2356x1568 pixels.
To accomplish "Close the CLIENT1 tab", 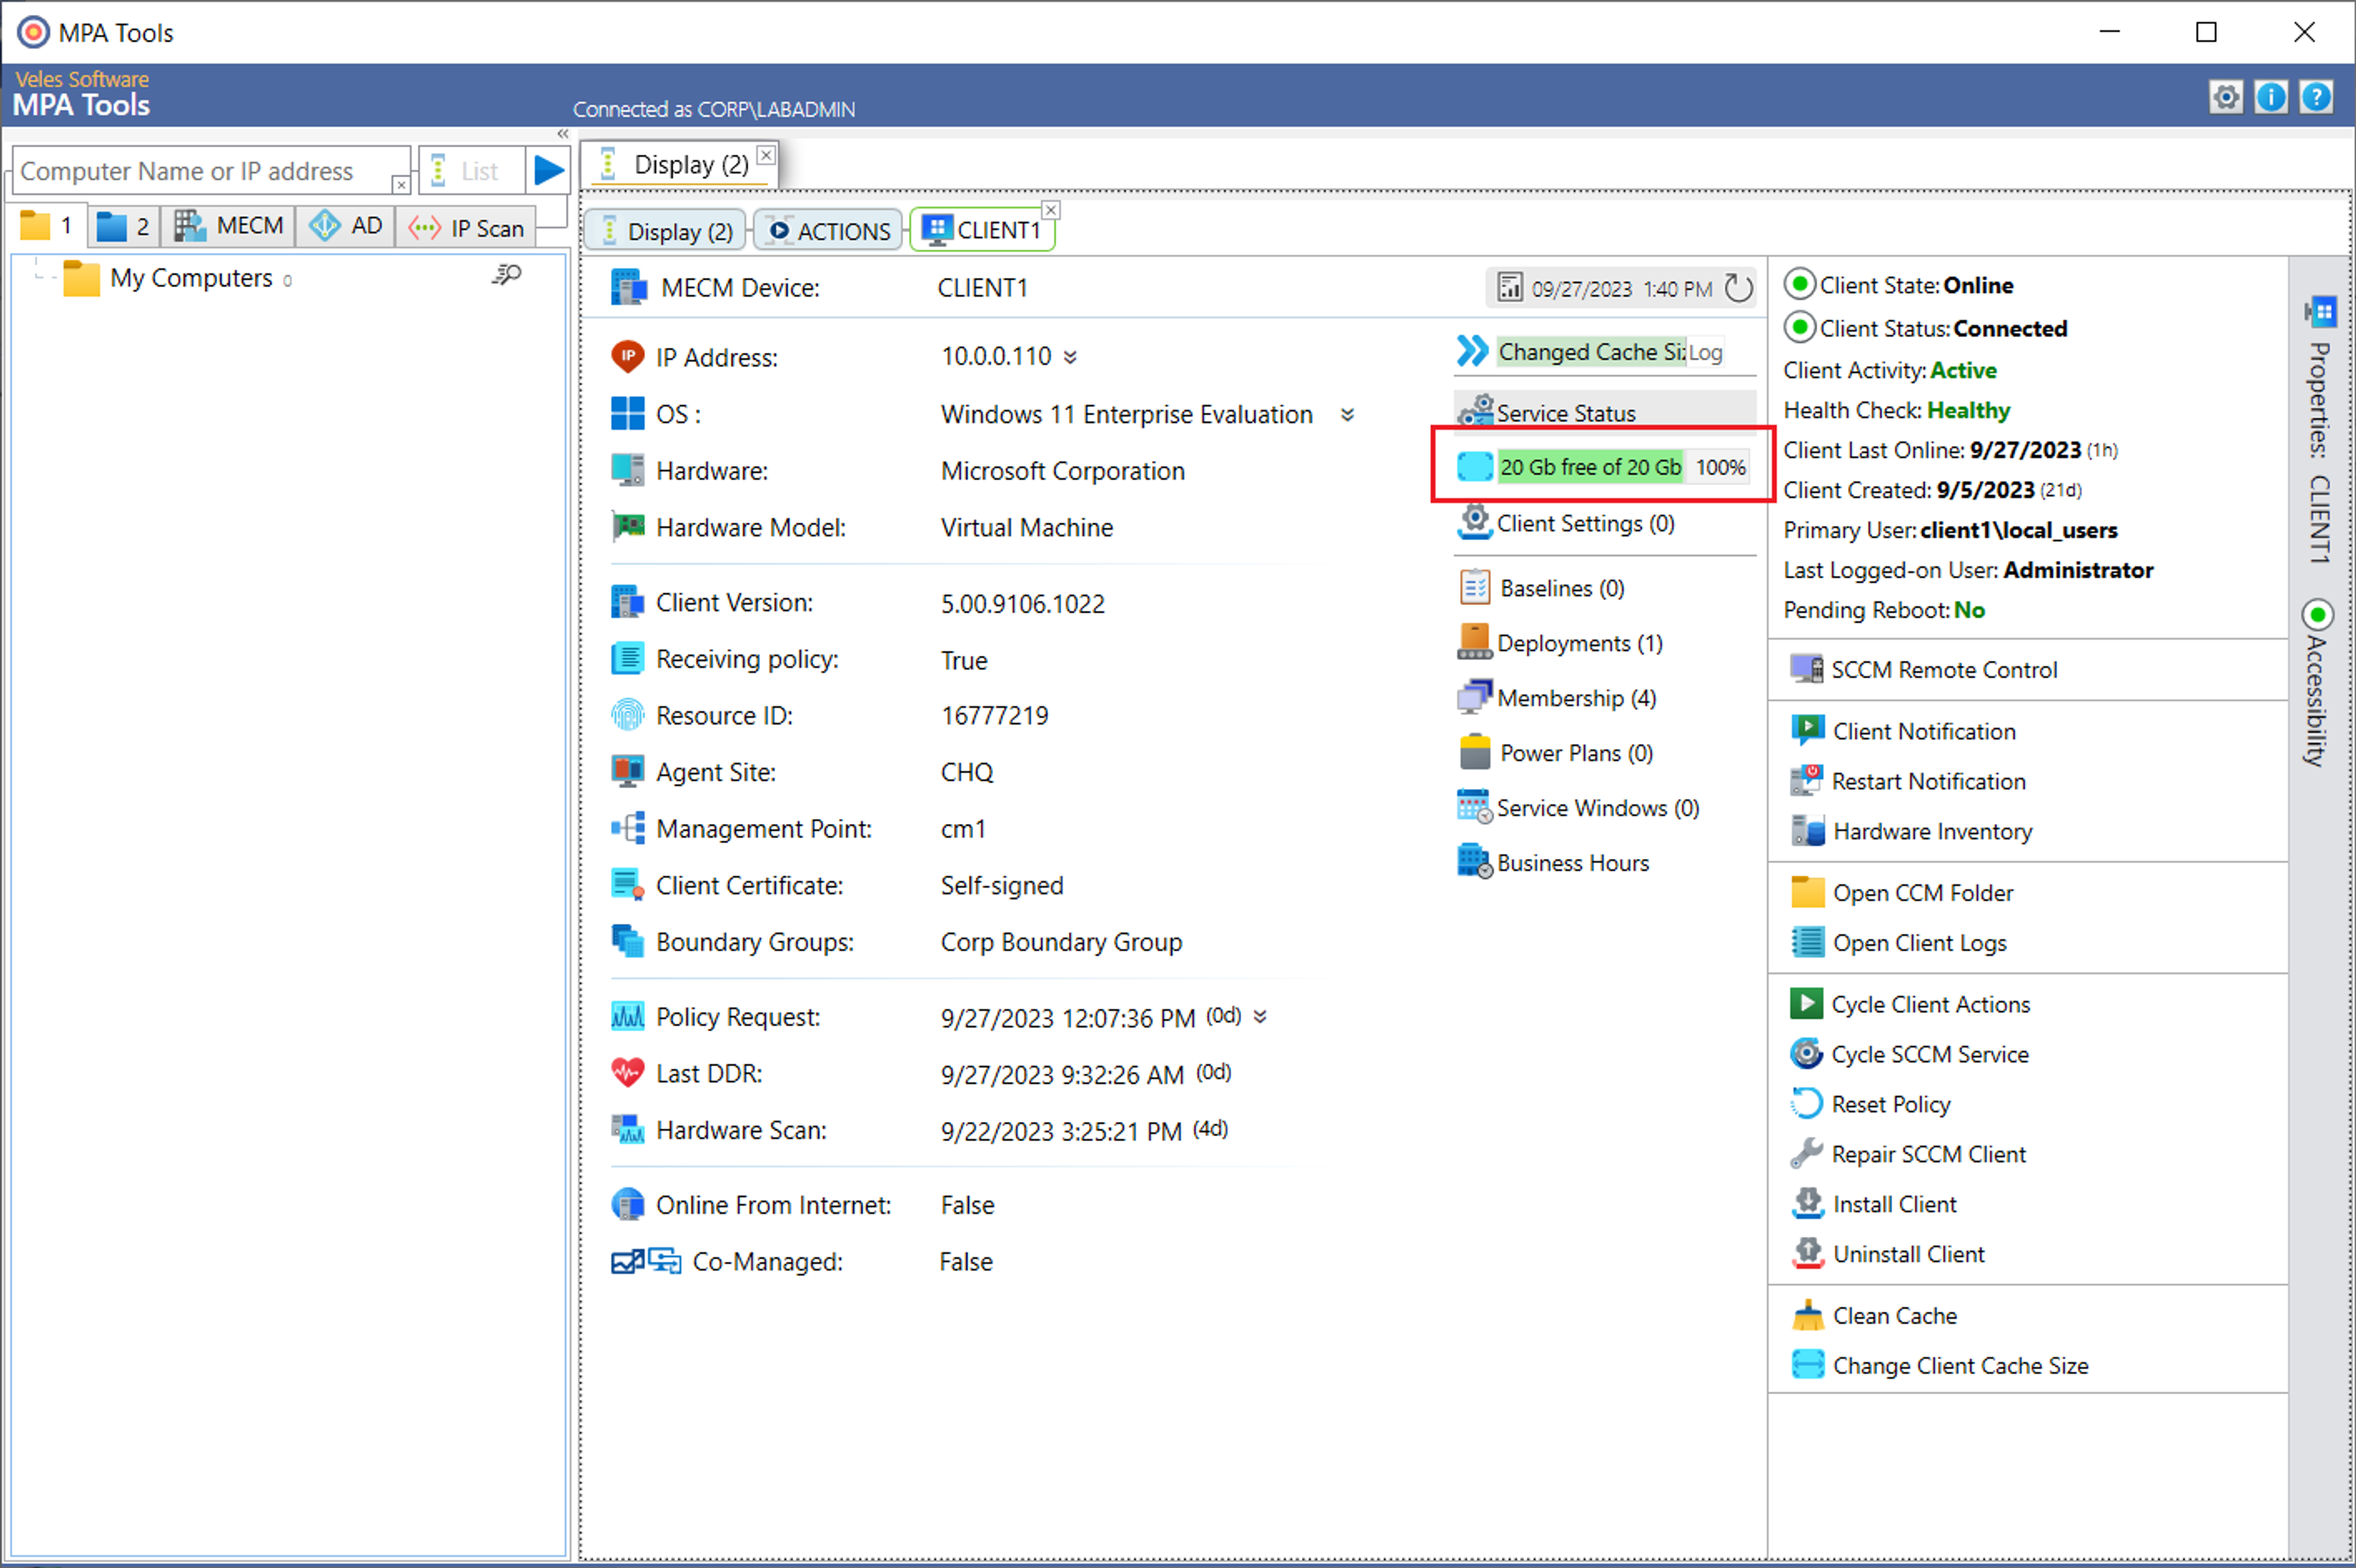I will pos(1051,210).
